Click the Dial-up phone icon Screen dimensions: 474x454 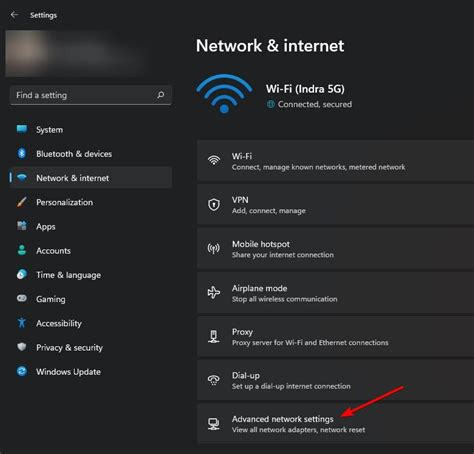pyautogui.click(x=214, y=380)
